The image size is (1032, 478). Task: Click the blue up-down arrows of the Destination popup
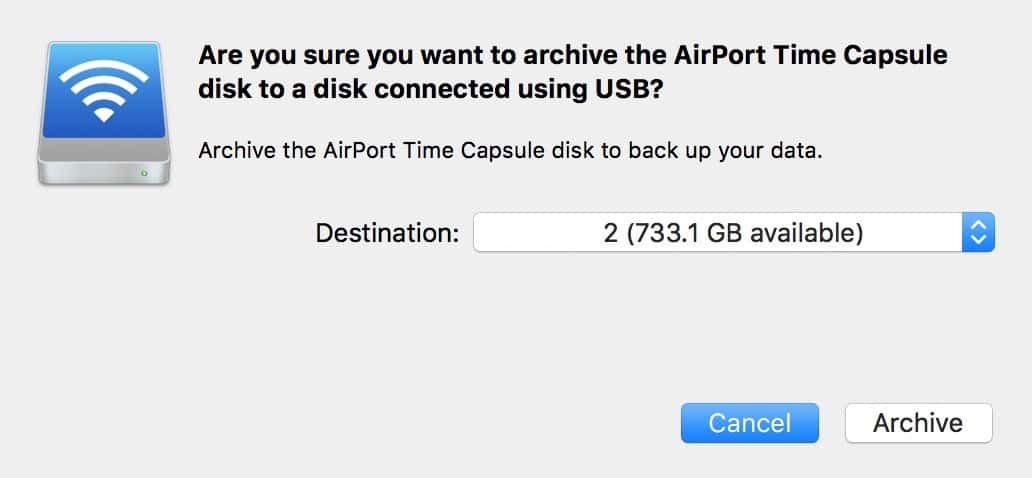(977, 233)
